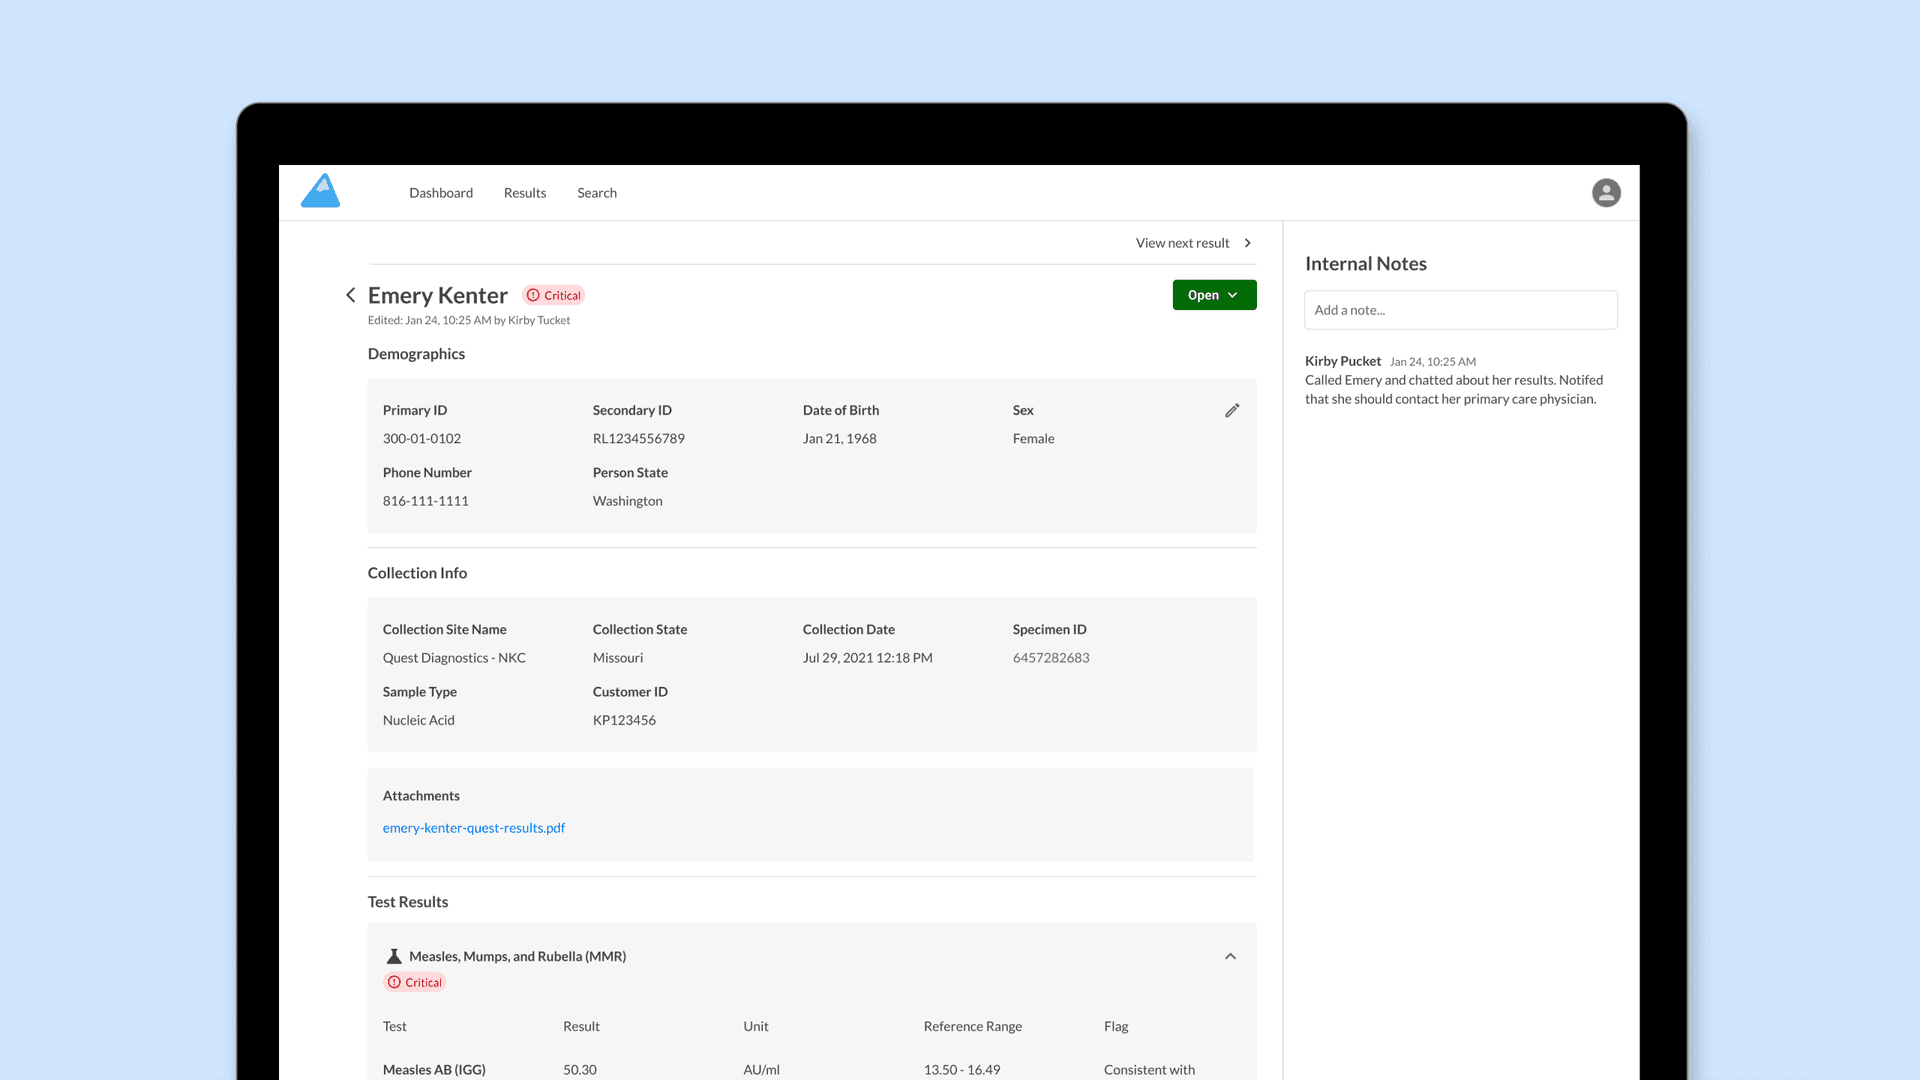Switch to the Results section
The width and height of the screenshot is (1920, 1080).
(524, 192)
